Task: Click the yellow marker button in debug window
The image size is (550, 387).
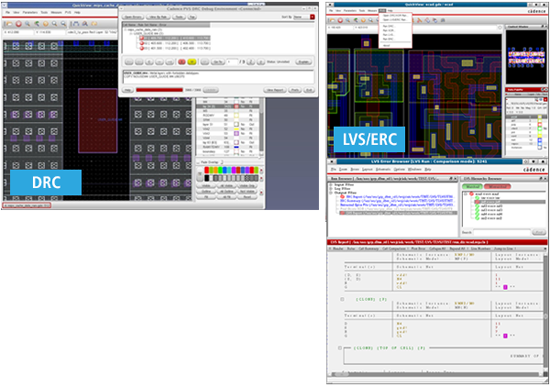Action: (x=192, y=62)
